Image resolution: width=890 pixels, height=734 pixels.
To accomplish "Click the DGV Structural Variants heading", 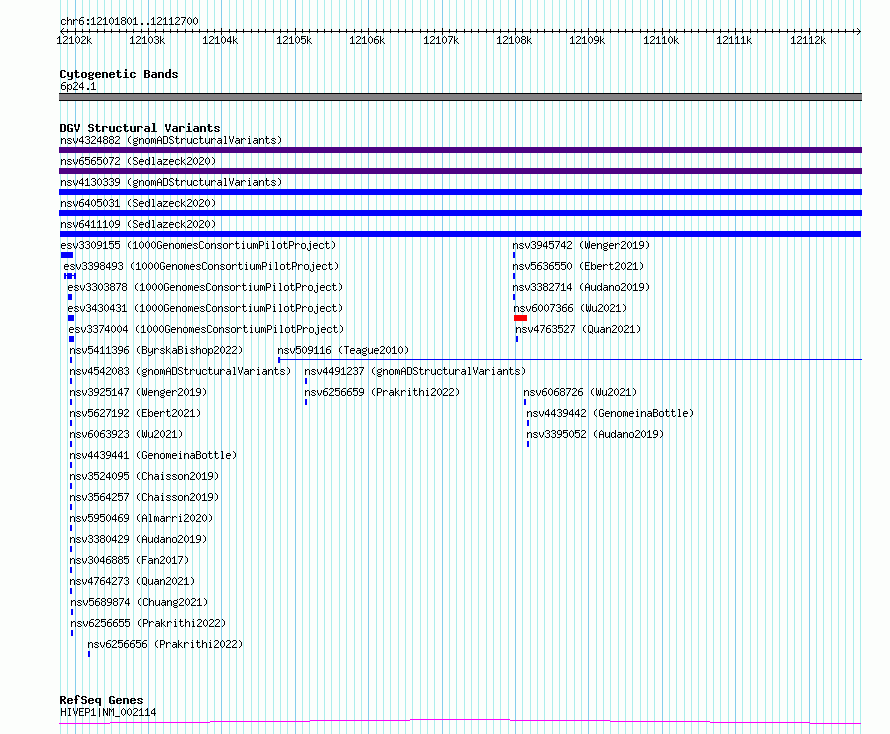I will [x=140, y=128].
